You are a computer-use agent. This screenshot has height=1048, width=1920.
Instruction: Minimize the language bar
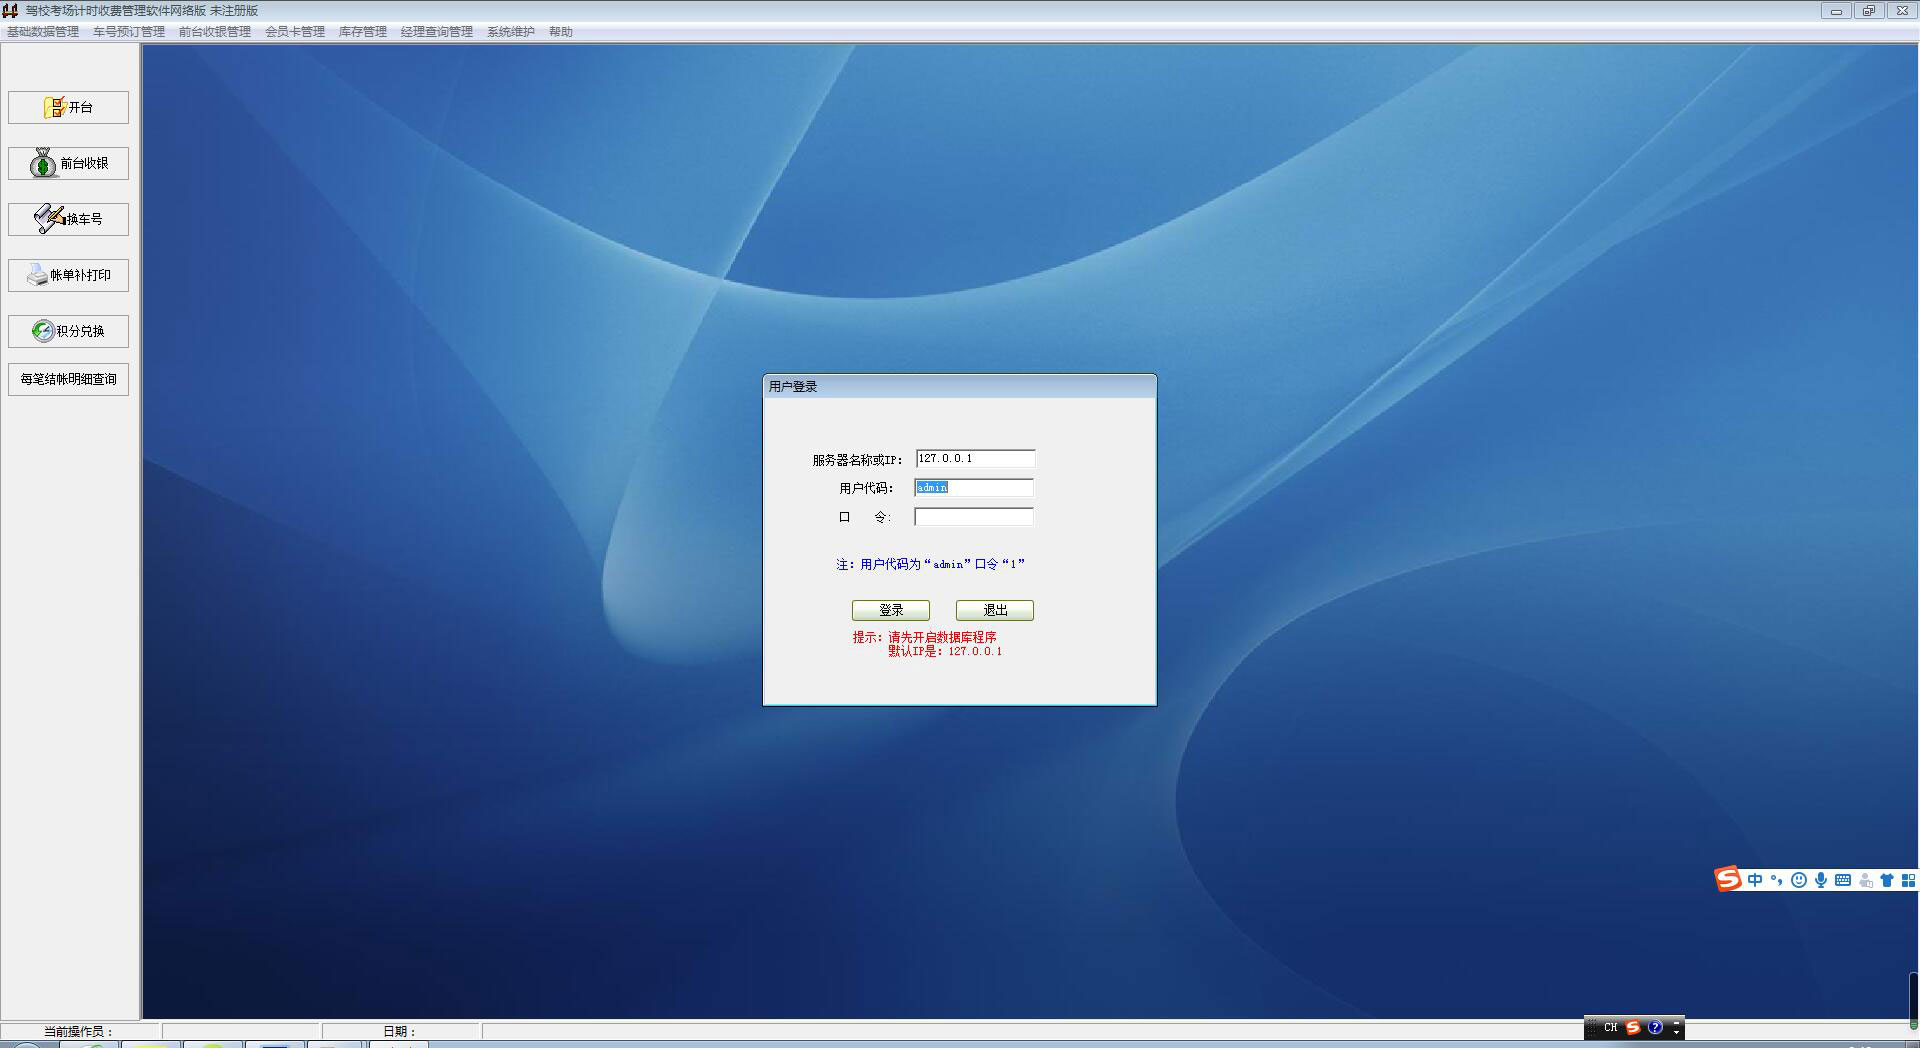(x=1677, y=1022)
